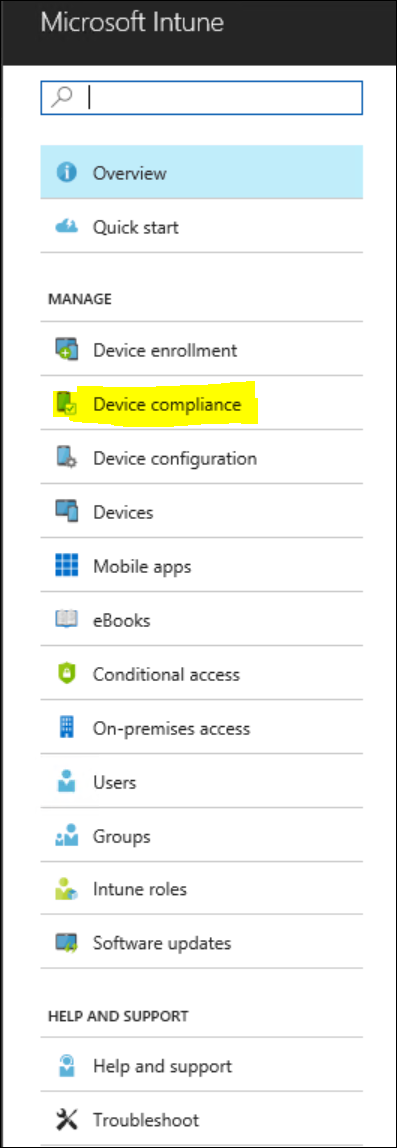The width and height of the screenshot is (397, 1148).
Task: Click the Device configuration gear-phone icon
Action: click(67, 458)
